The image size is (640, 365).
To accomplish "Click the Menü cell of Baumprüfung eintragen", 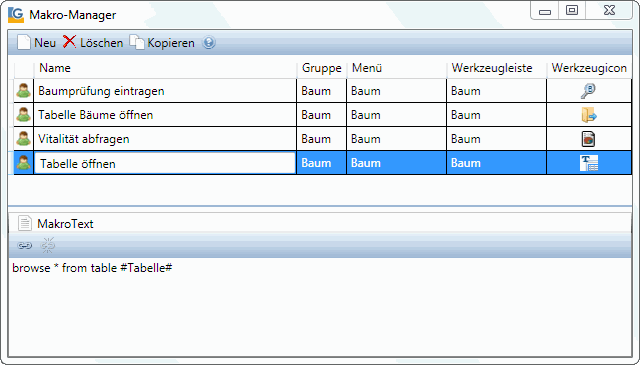I will coord(396,91).
